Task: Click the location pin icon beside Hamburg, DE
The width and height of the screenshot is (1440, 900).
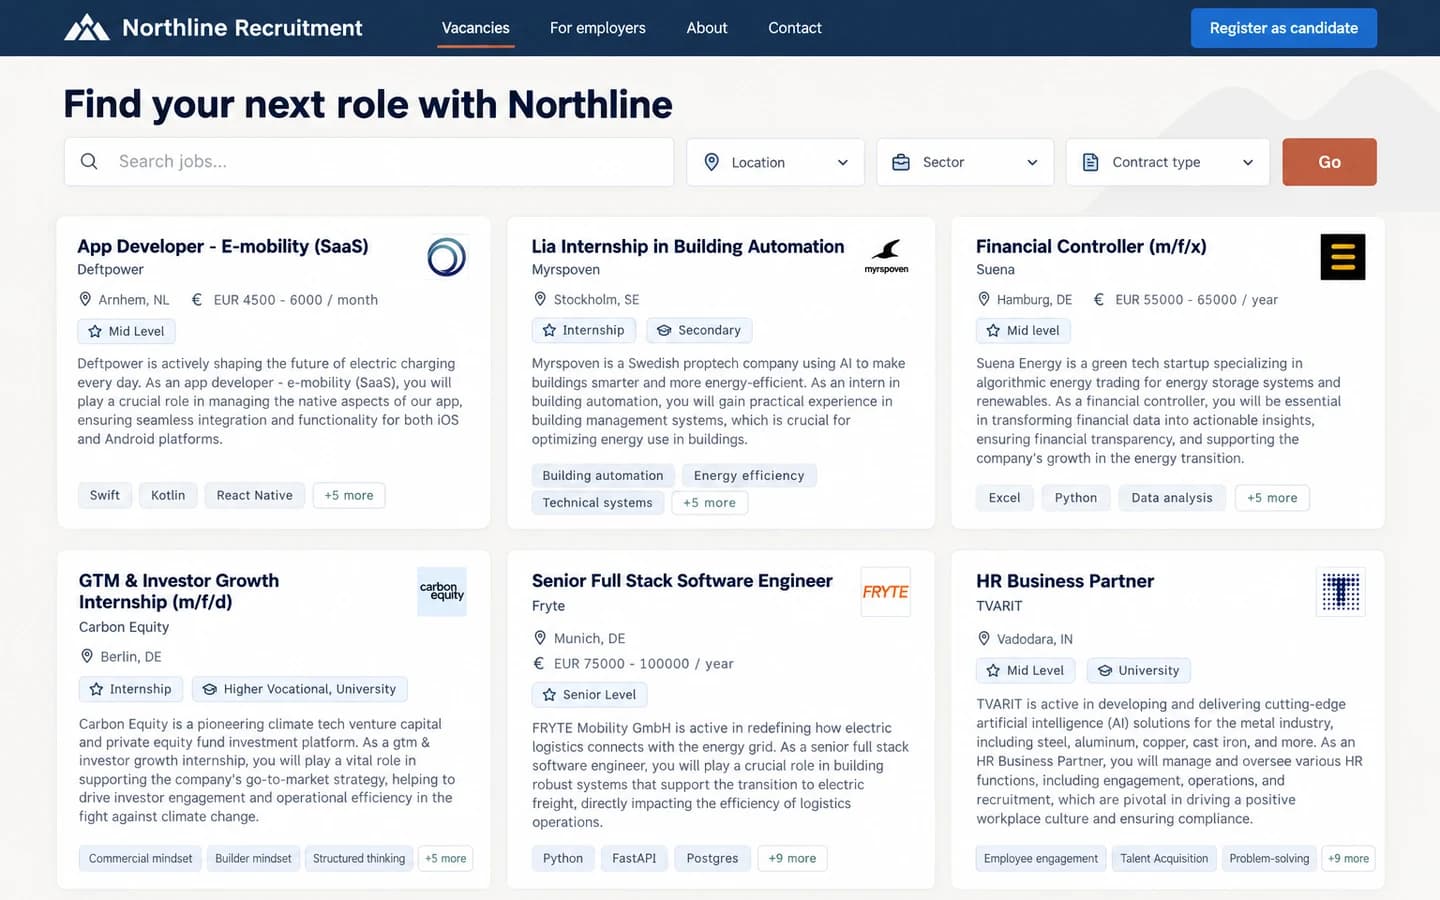Action: tap(984, 299)
